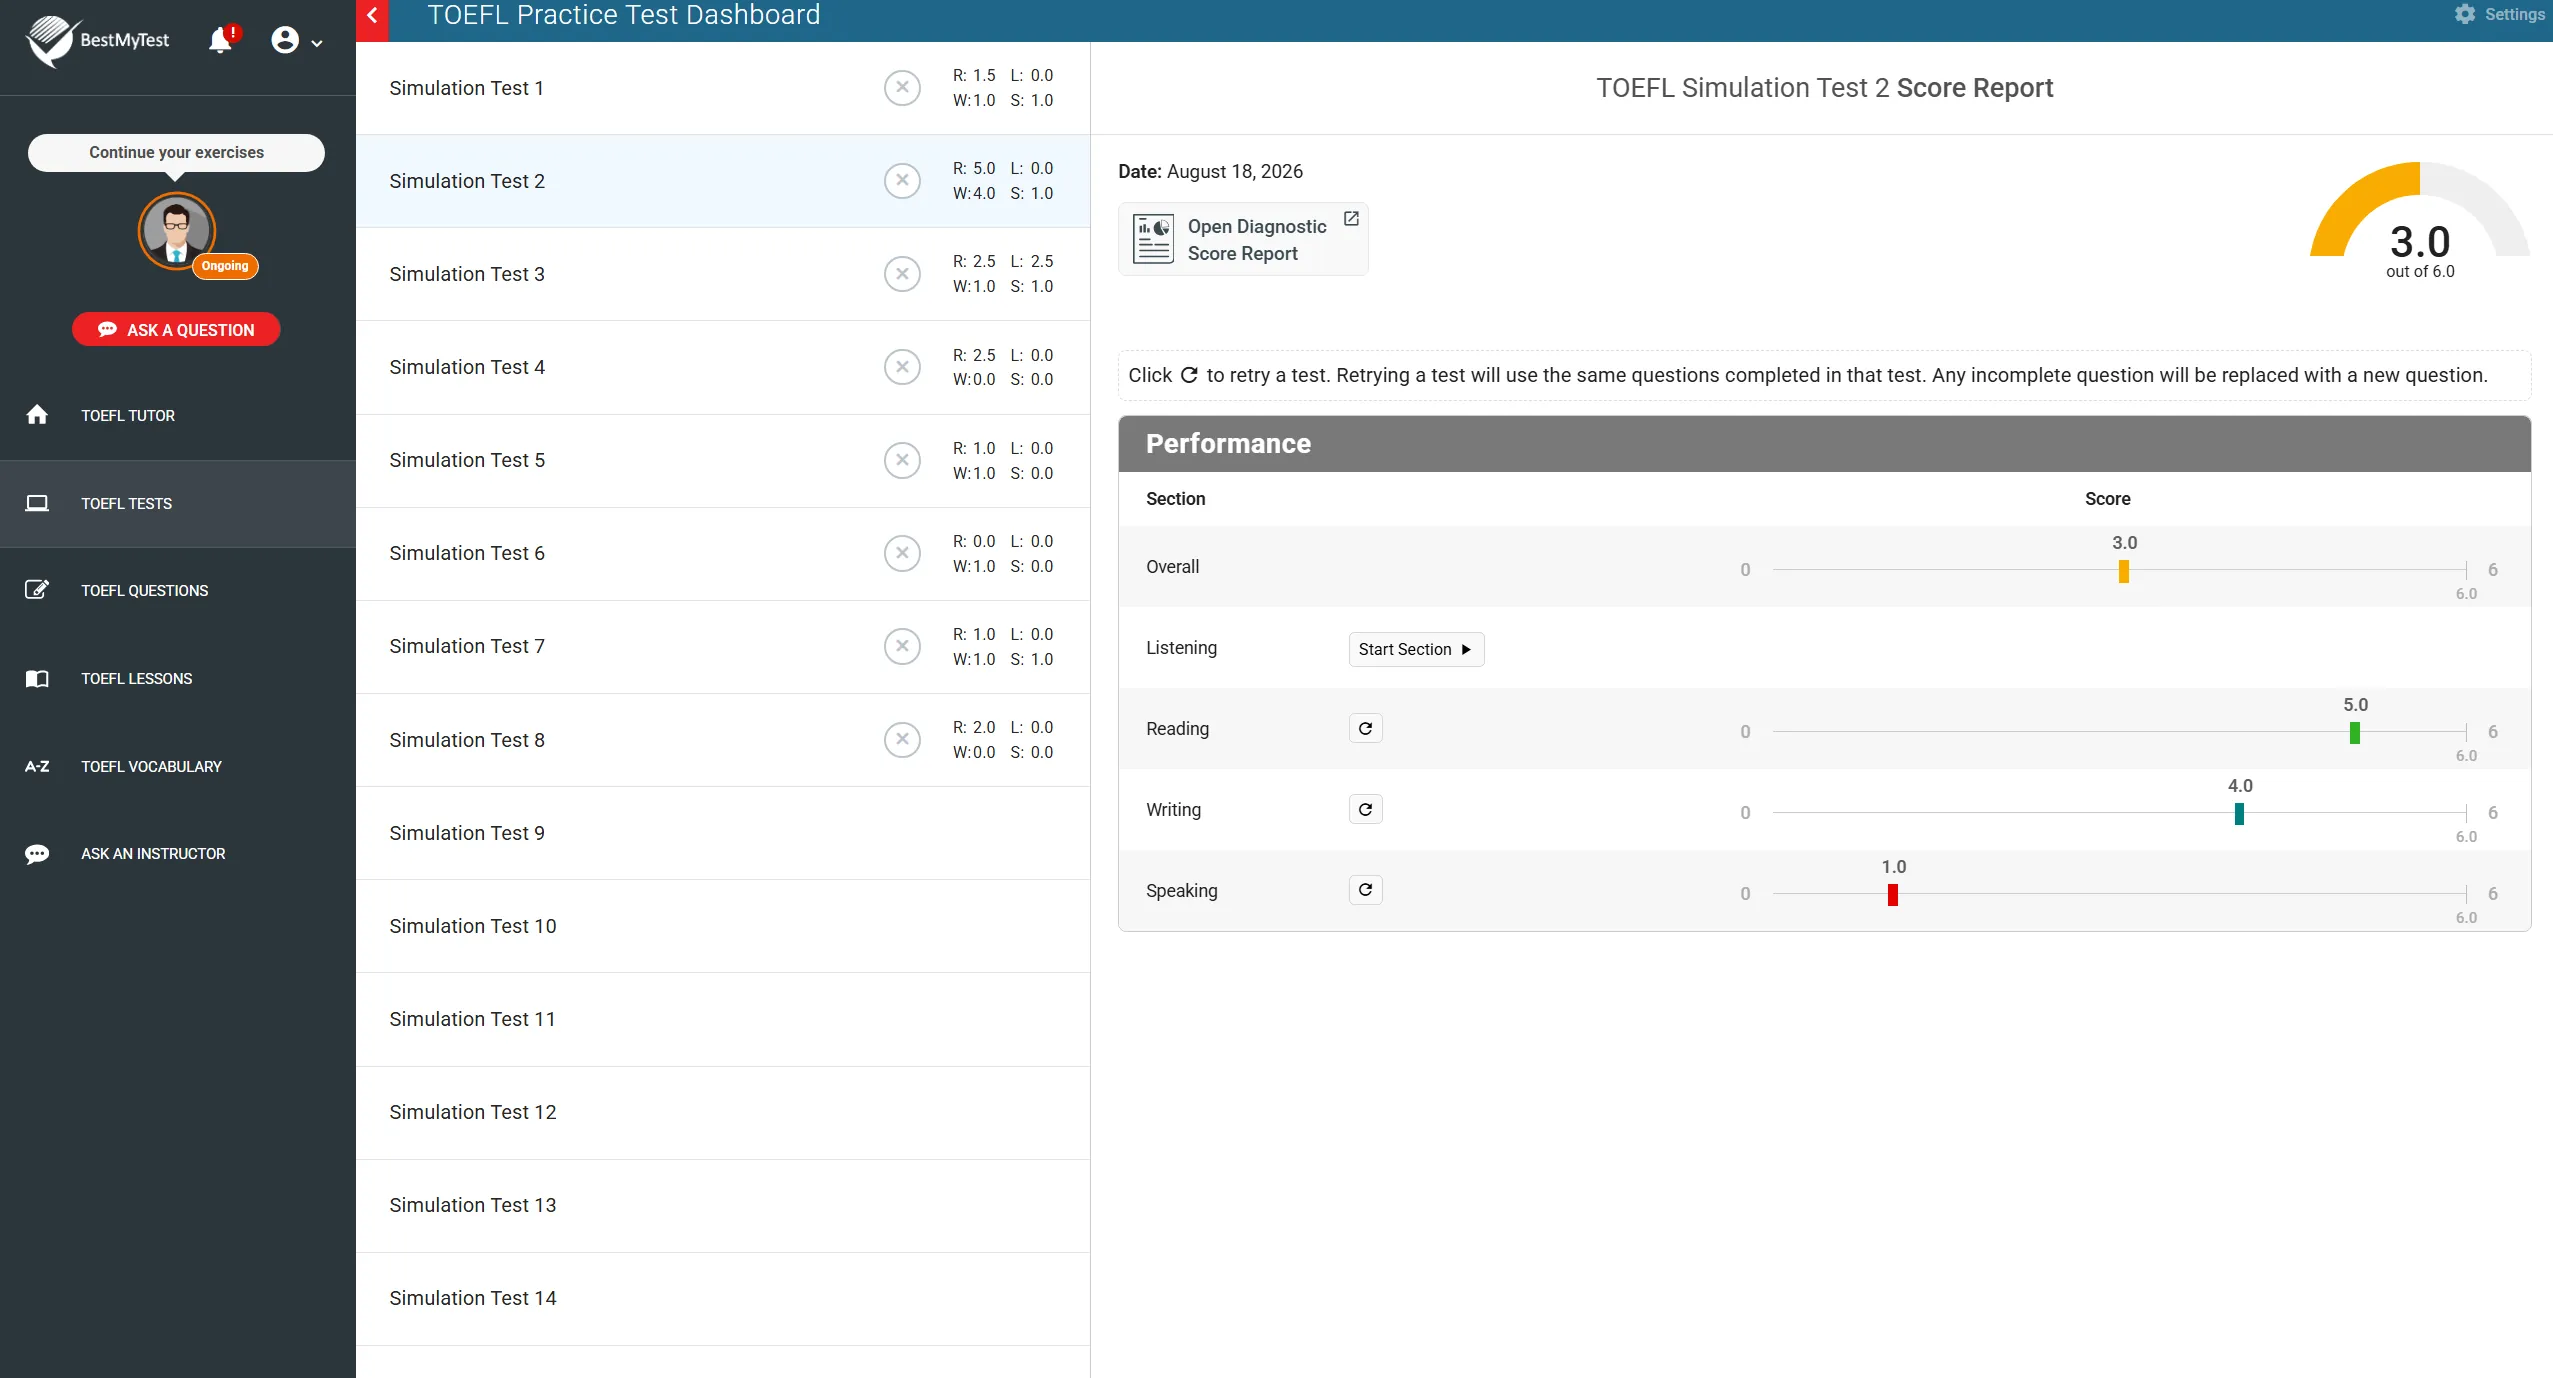Open TOEFL LESSONS in sidebar

(x=178, y=678)
